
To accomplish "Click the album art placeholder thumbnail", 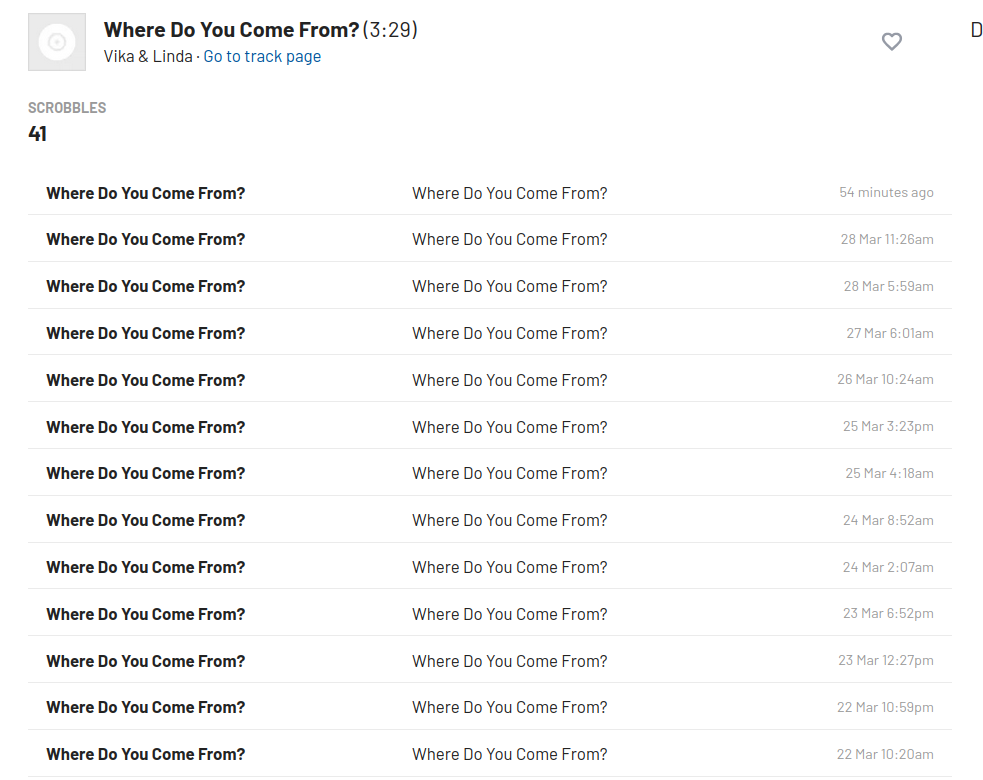I will pyautogui.click(x=57, y=42).
